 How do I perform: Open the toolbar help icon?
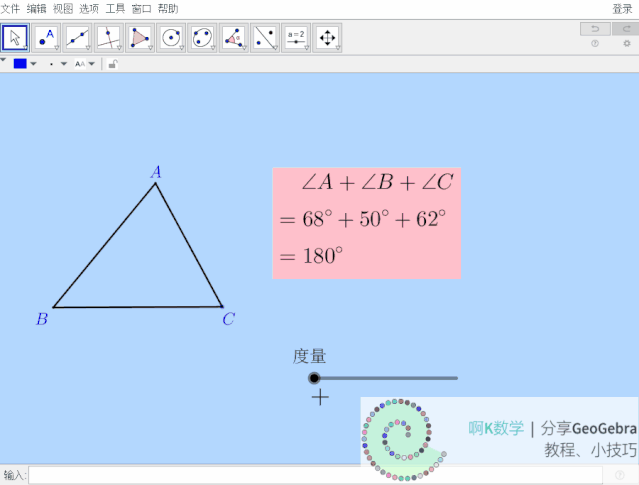coord(595,43)
